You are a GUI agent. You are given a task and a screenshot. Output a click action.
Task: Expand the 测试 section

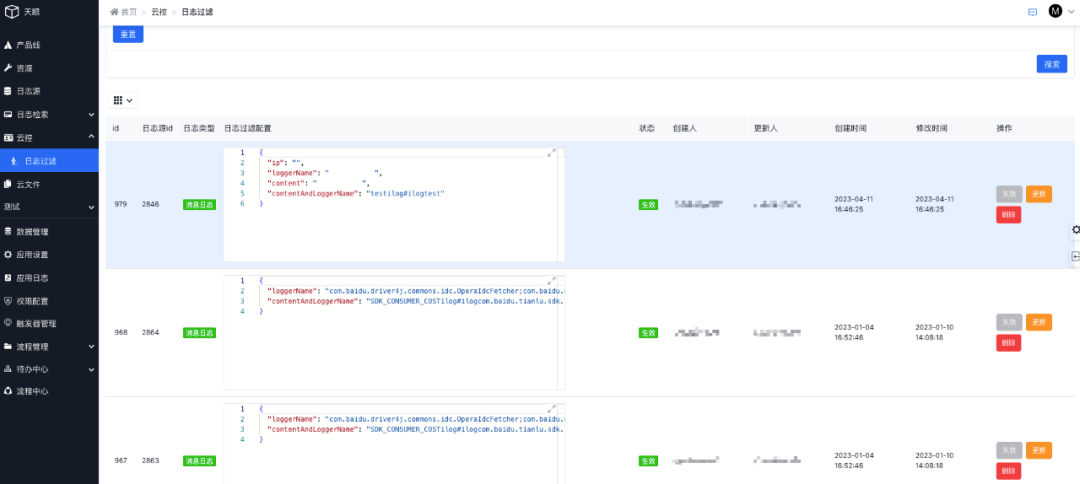[49, 207]
